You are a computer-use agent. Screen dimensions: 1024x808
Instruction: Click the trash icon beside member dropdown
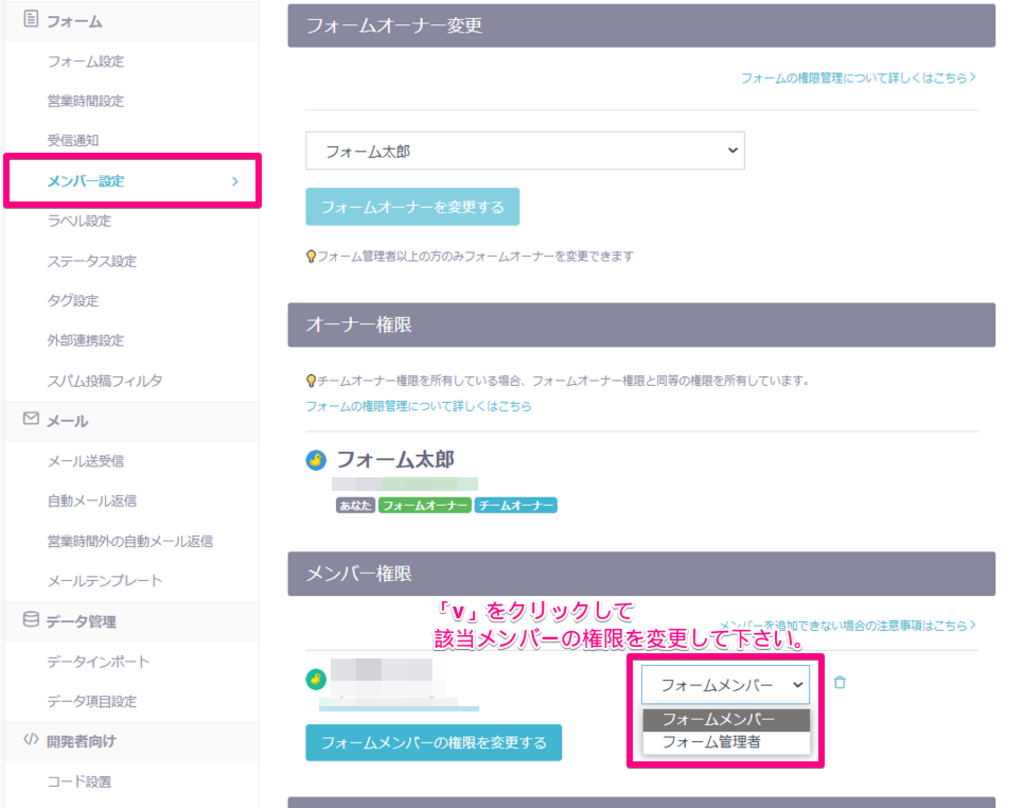pos(840,683)
